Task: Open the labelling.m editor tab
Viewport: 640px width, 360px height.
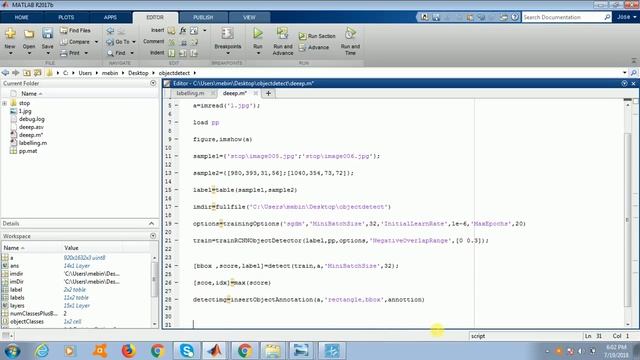Action: click(x=190, y=93)
